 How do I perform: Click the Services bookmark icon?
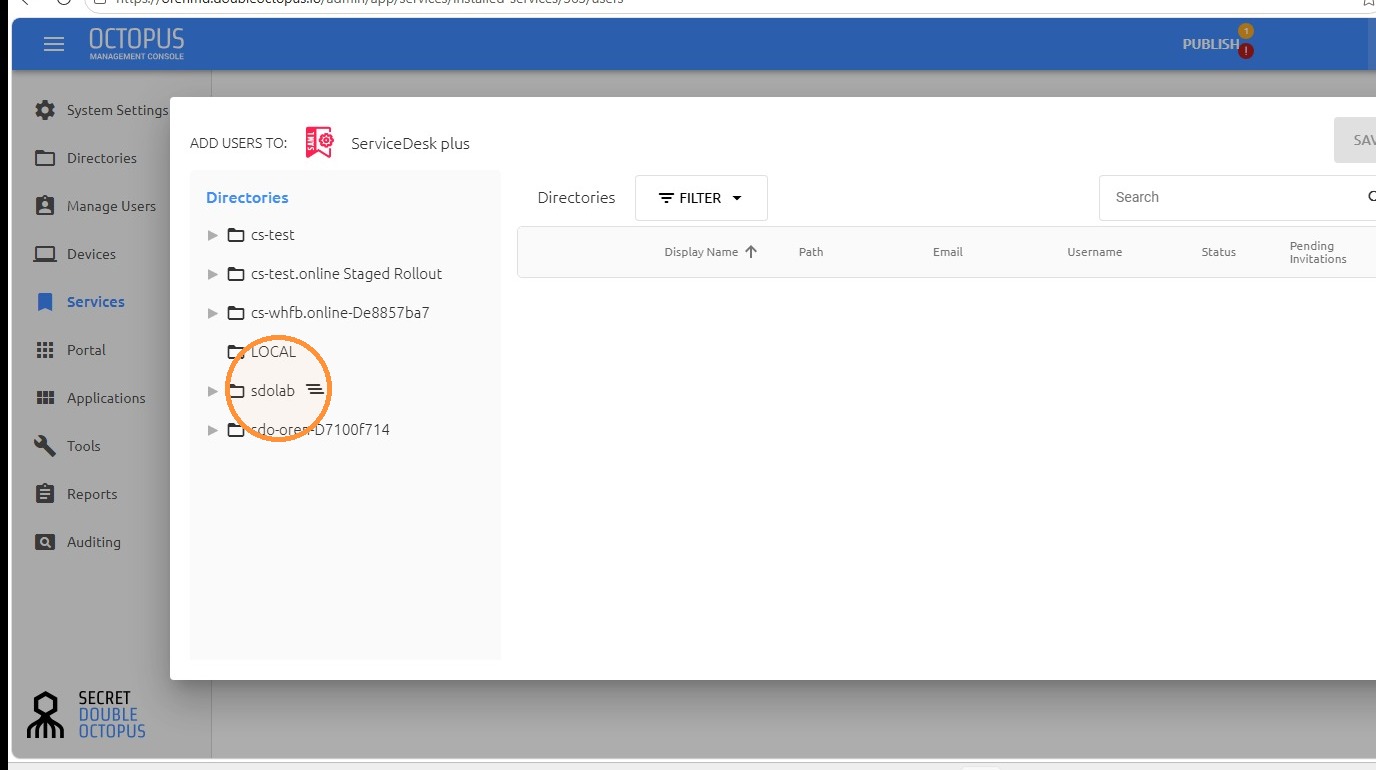click(x=45, y=302)
